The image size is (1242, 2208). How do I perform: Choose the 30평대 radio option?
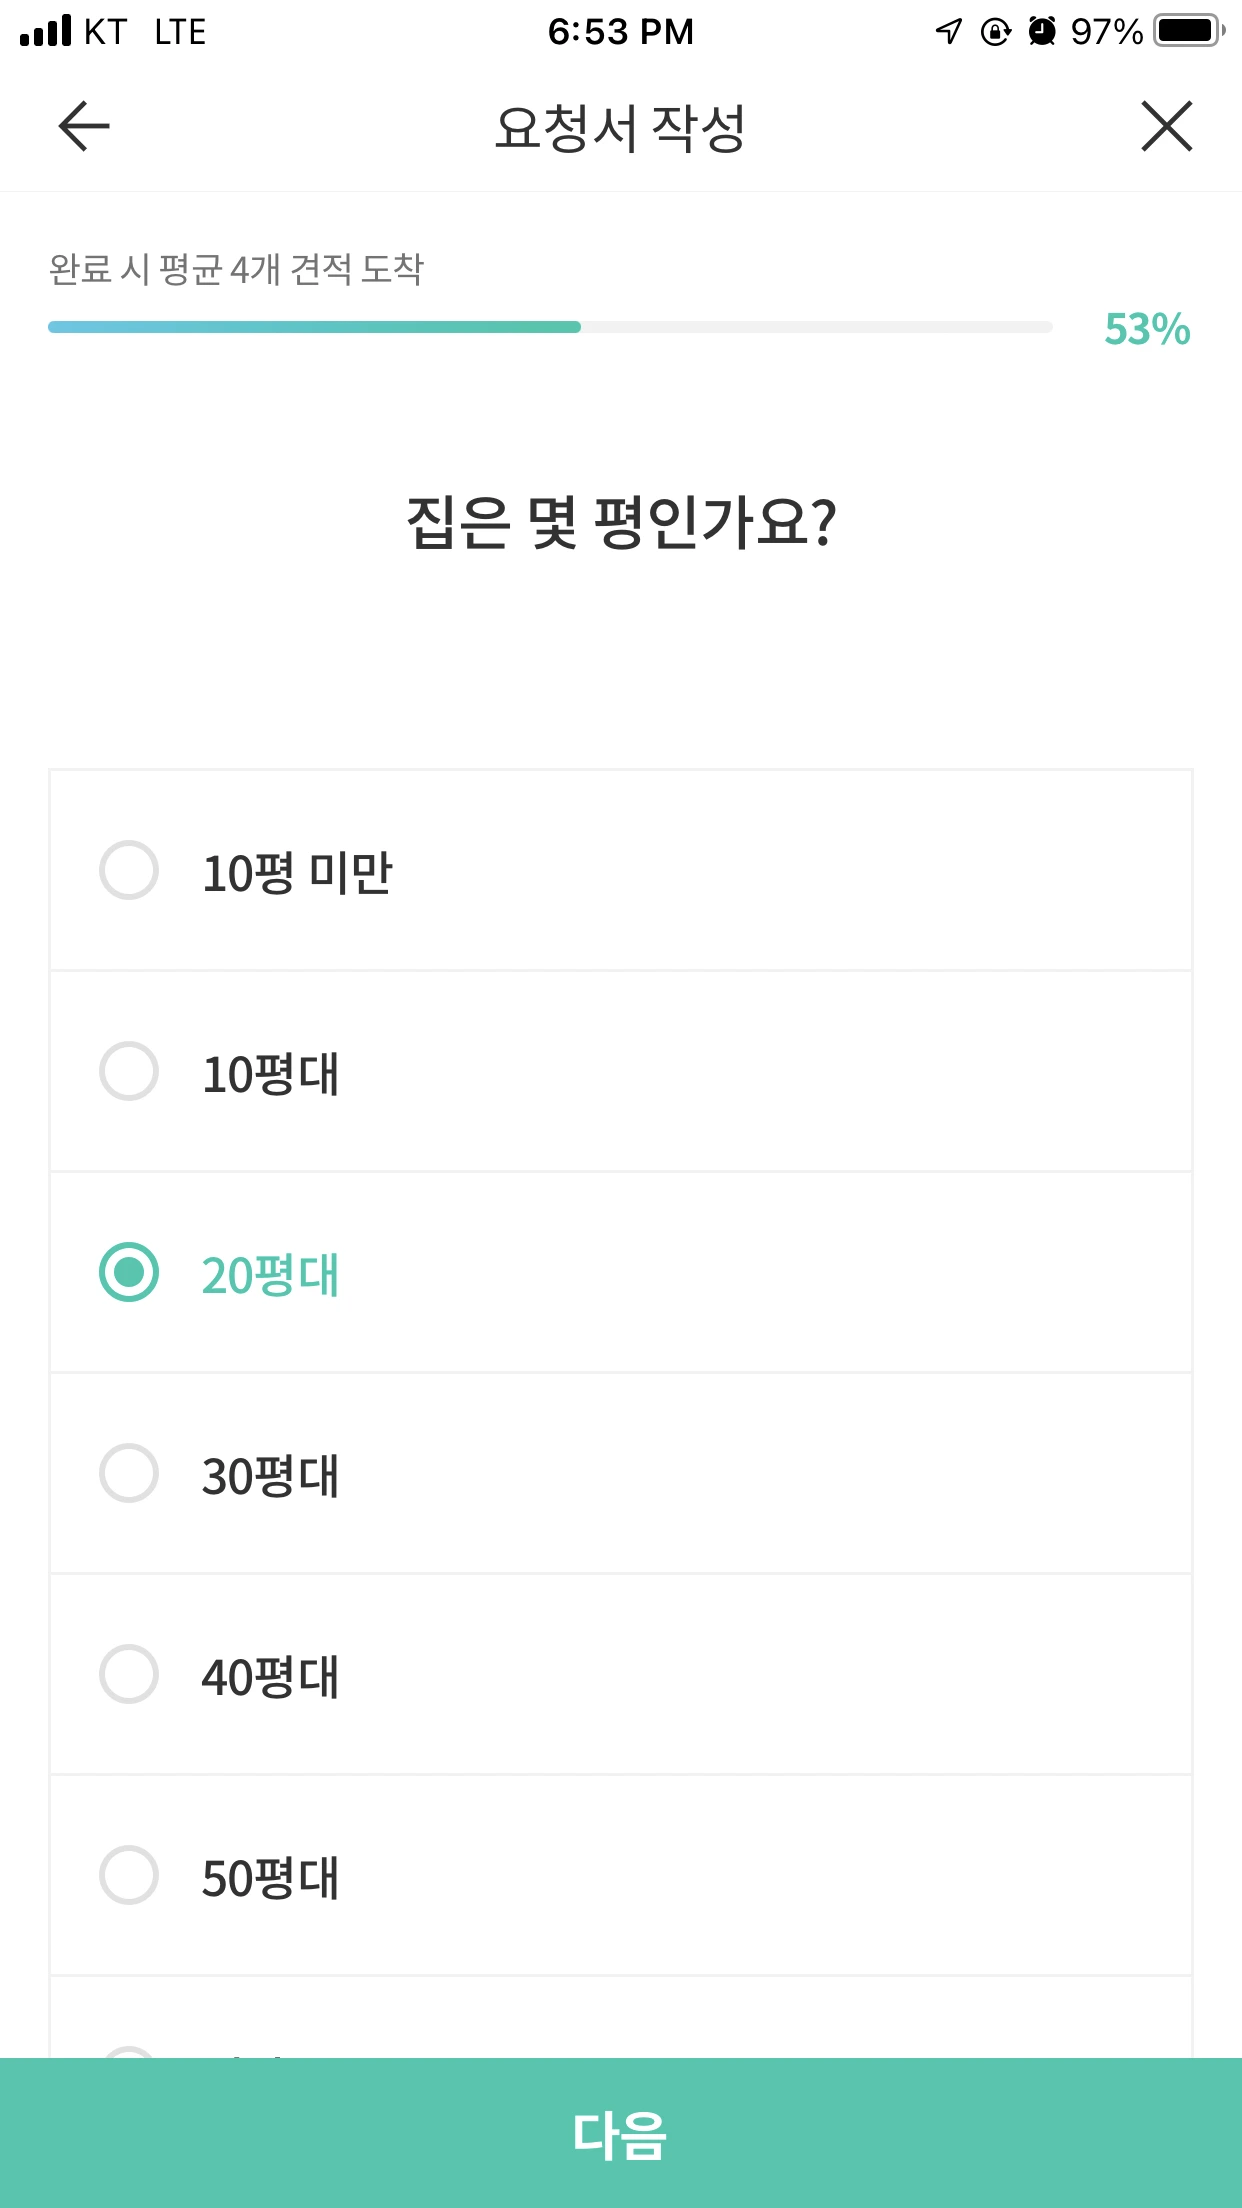pyautogui.click(x=129, y=1474)
